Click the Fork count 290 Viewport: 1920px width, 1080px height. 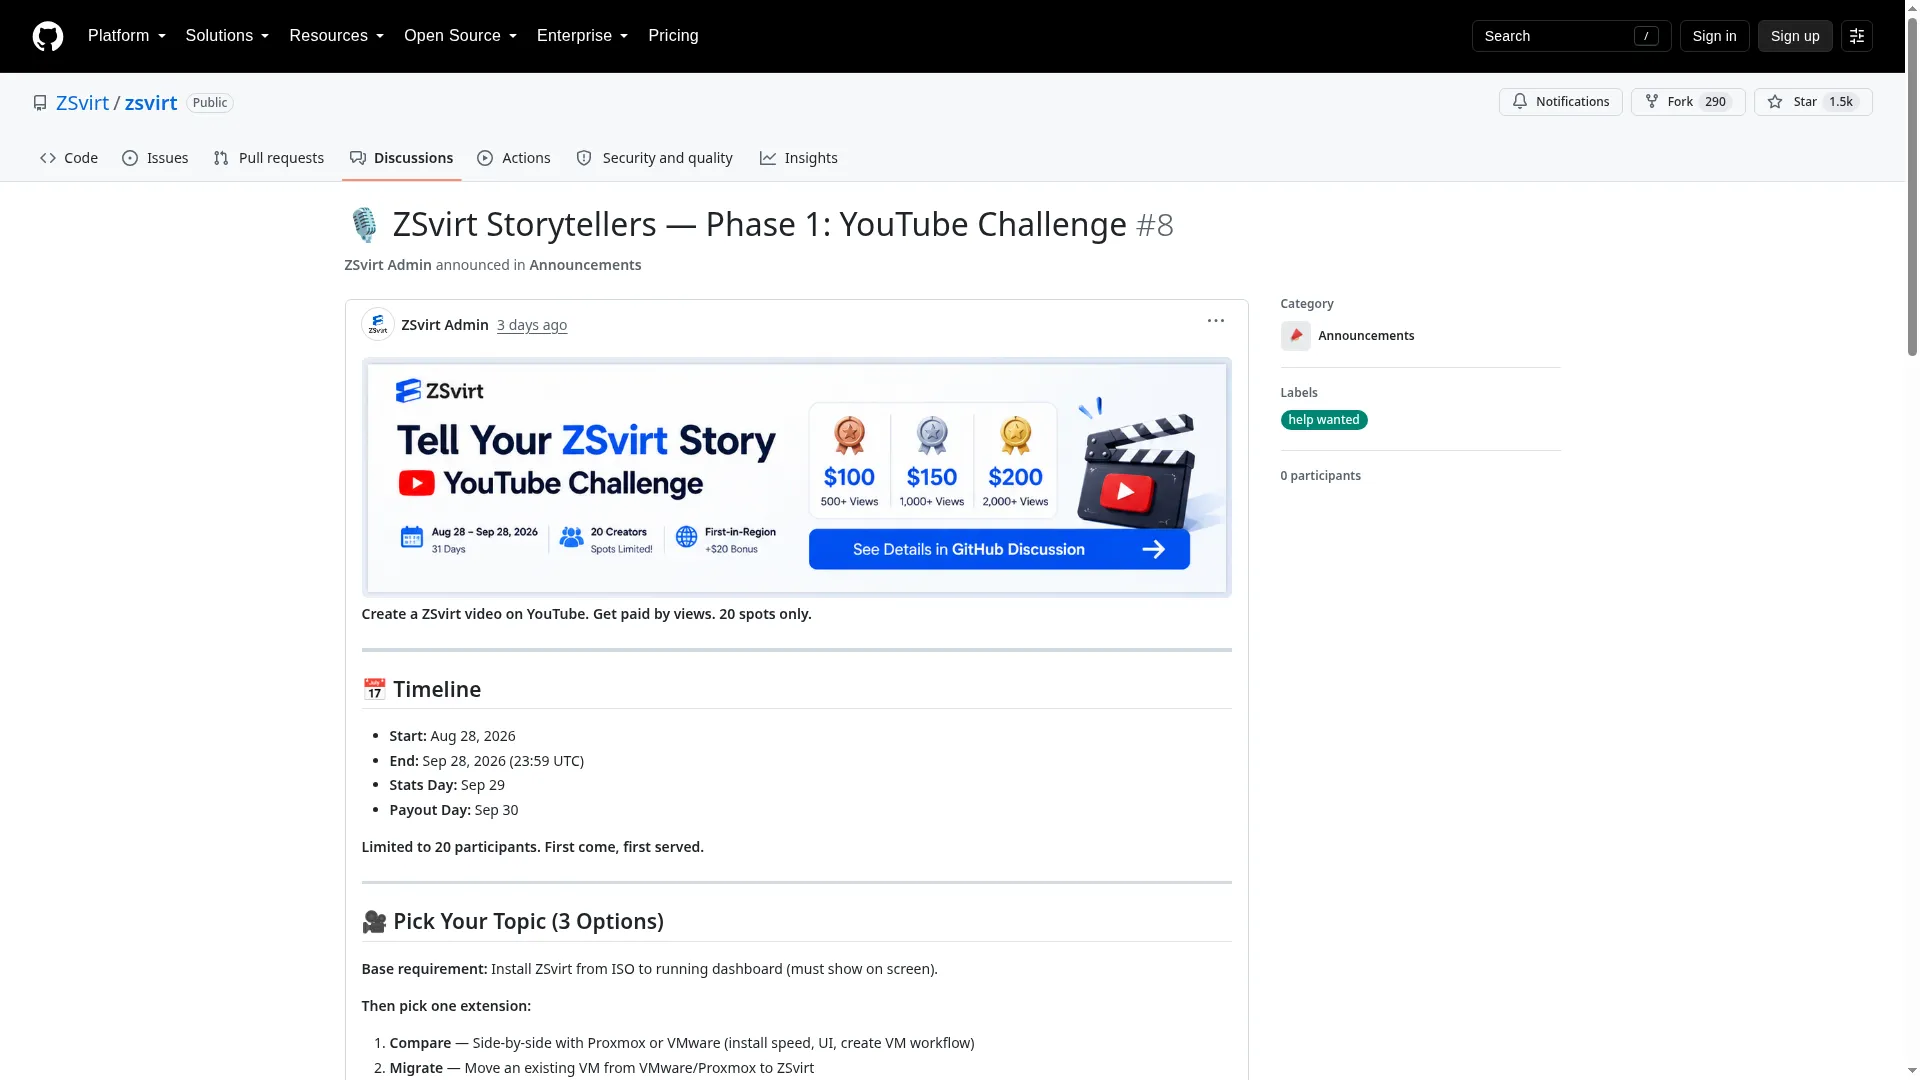tap(1716, 102)
